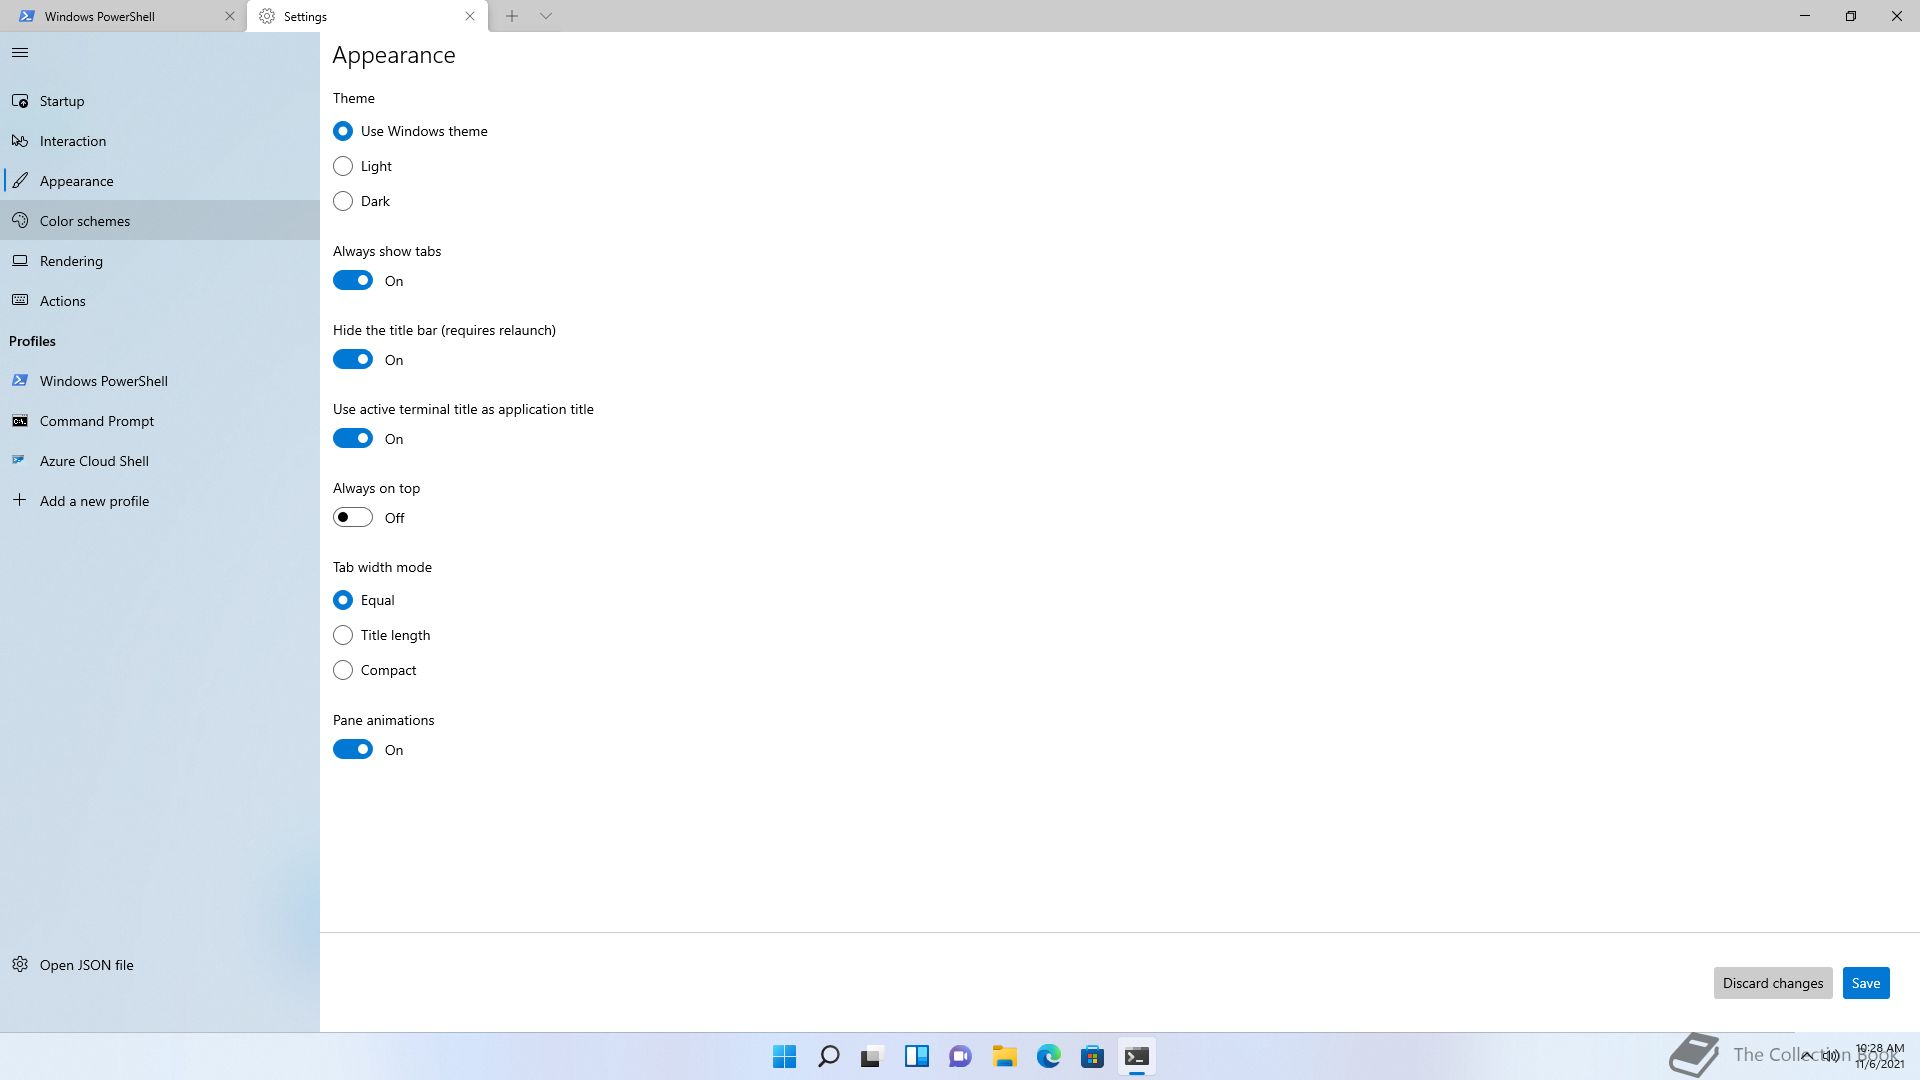1920x1080 pixels.
Task: Open the new tab dropdown arrow
Action: (x=546, y=16)
